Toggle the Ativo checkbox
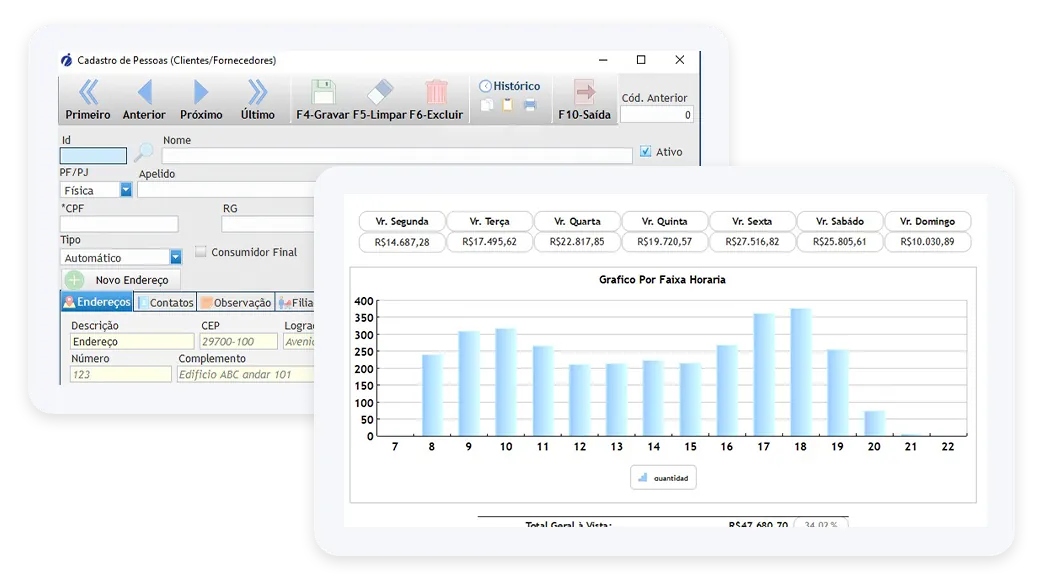1041x582 pixels. [x=645, y=152]
